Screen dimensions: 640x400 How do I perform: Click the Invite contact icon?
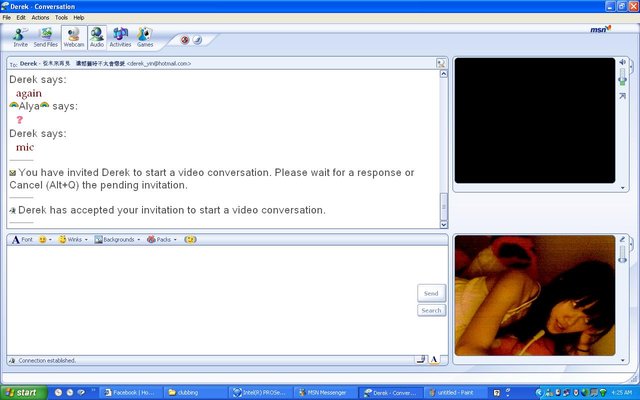pyautogui.click(x=20, y=37)
